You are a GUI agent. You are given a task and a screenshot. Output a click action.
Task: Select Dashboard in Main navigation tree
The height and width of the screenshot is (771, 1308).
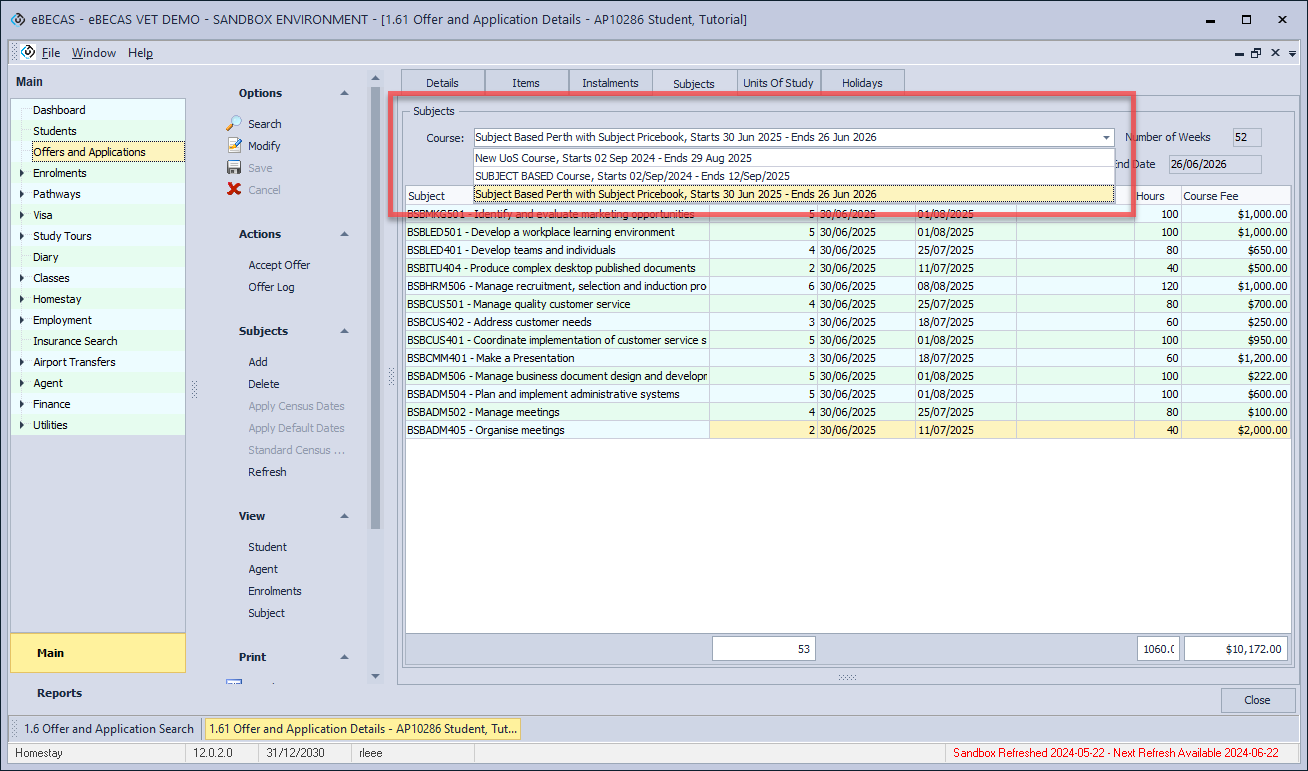pyautogui.click(x=59, y=110)
